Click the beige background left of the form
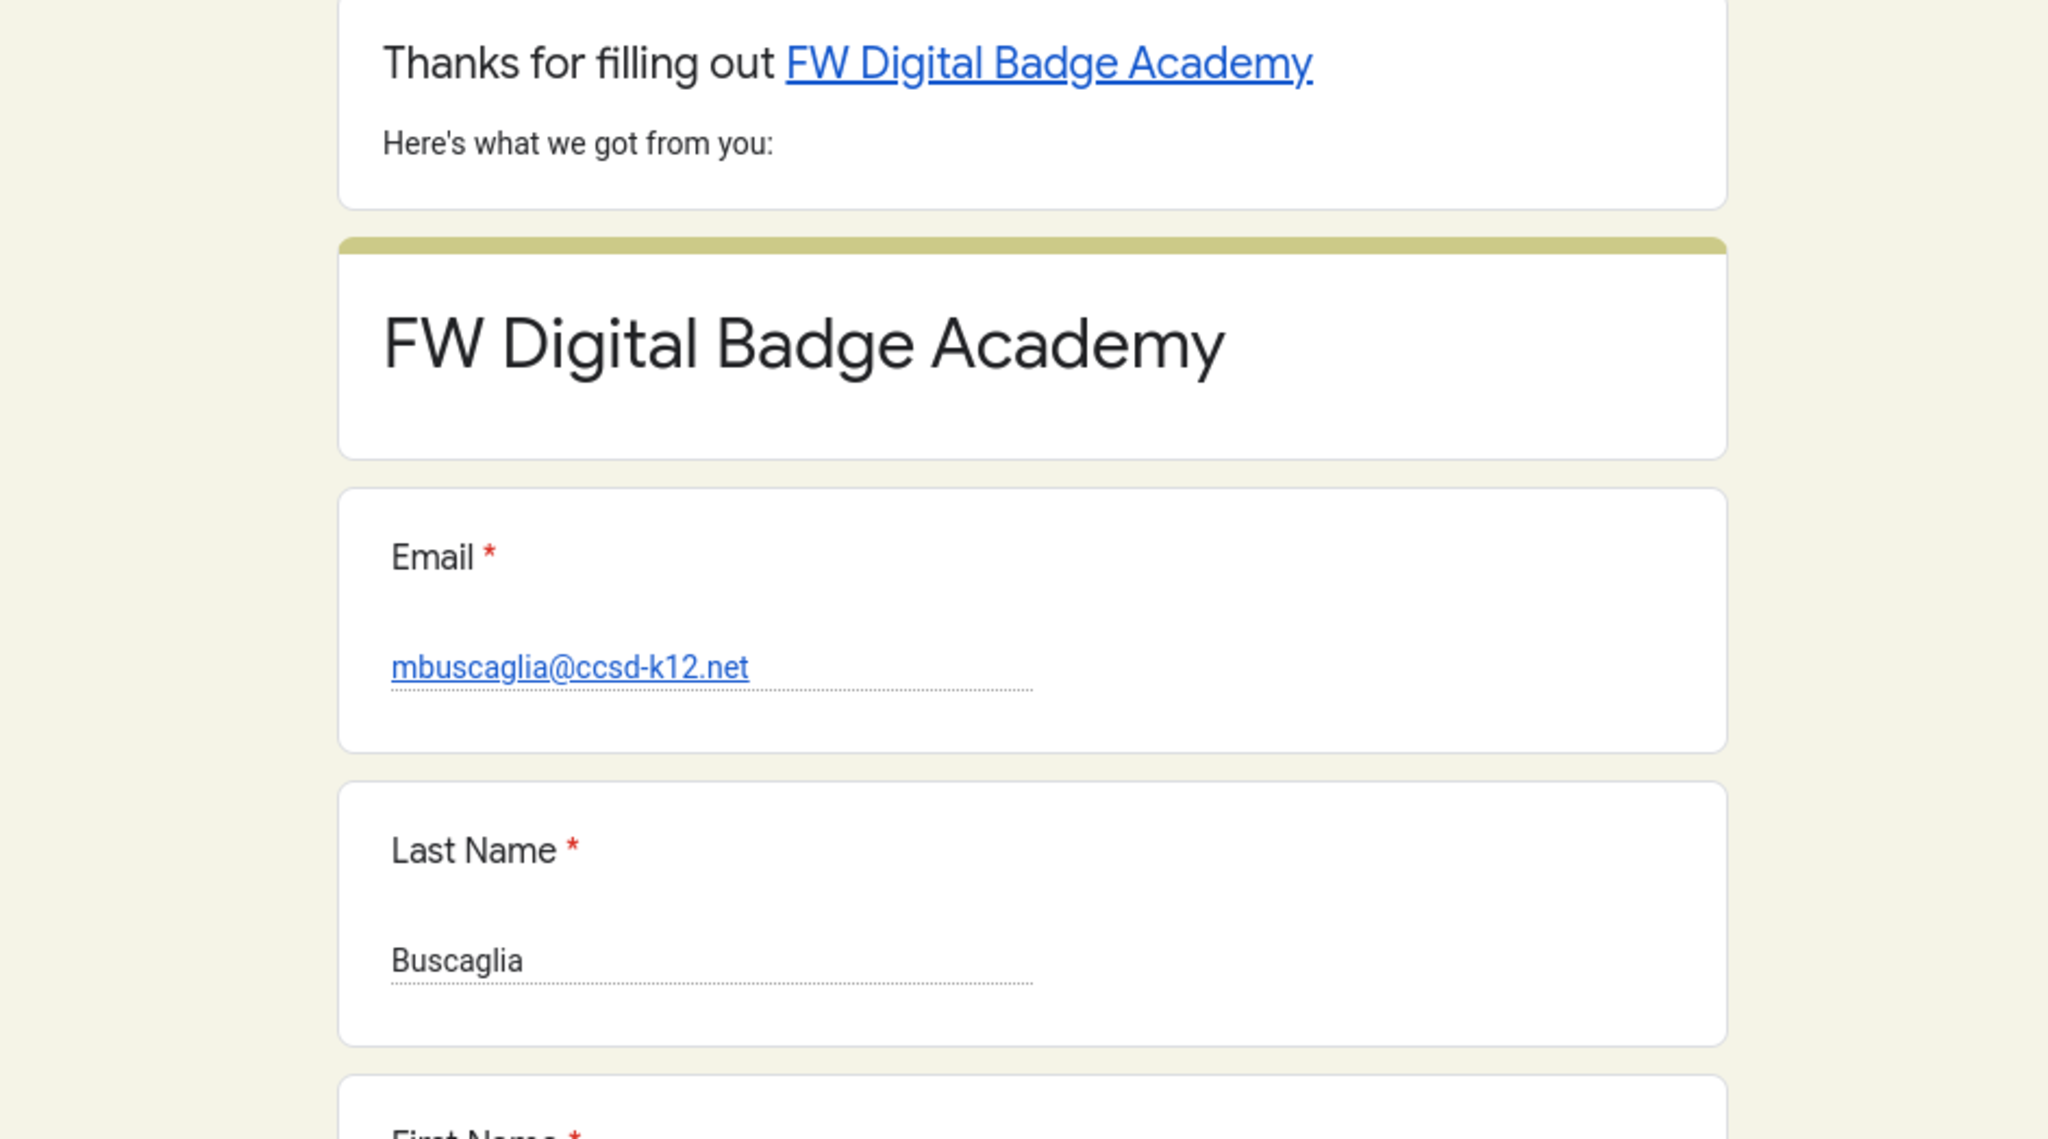The image size is (2048, 1139). [168, 570]
